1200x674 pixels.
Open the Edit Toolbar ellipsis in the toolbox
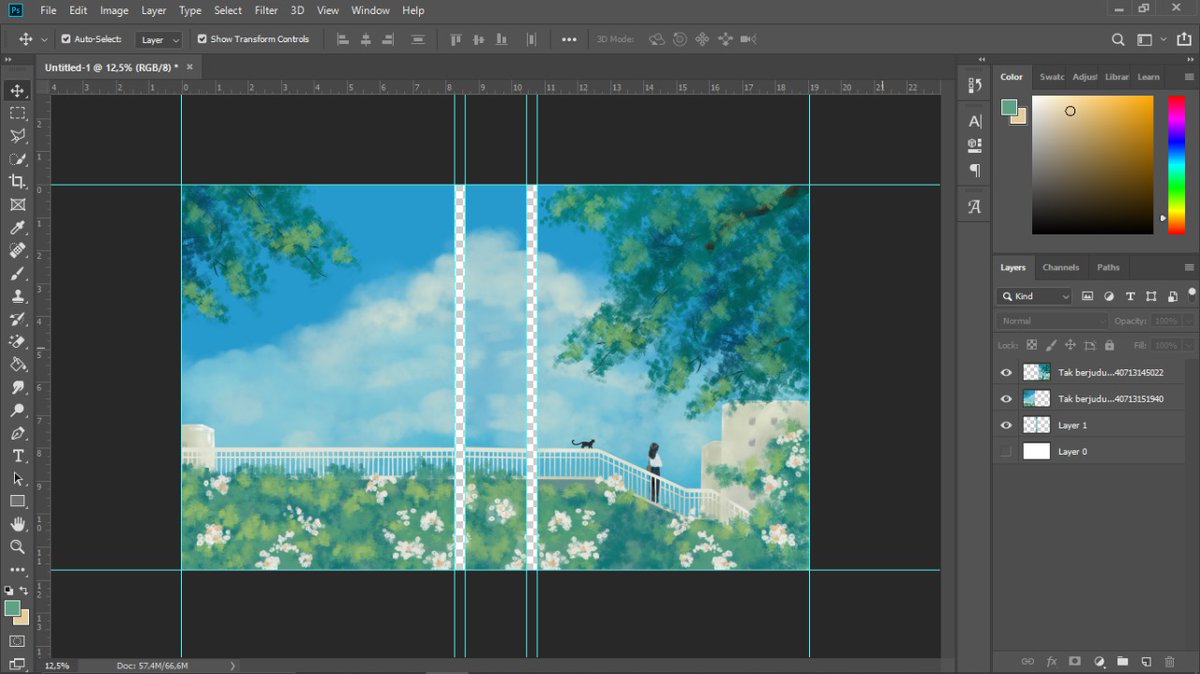click(x=17, y=569)
